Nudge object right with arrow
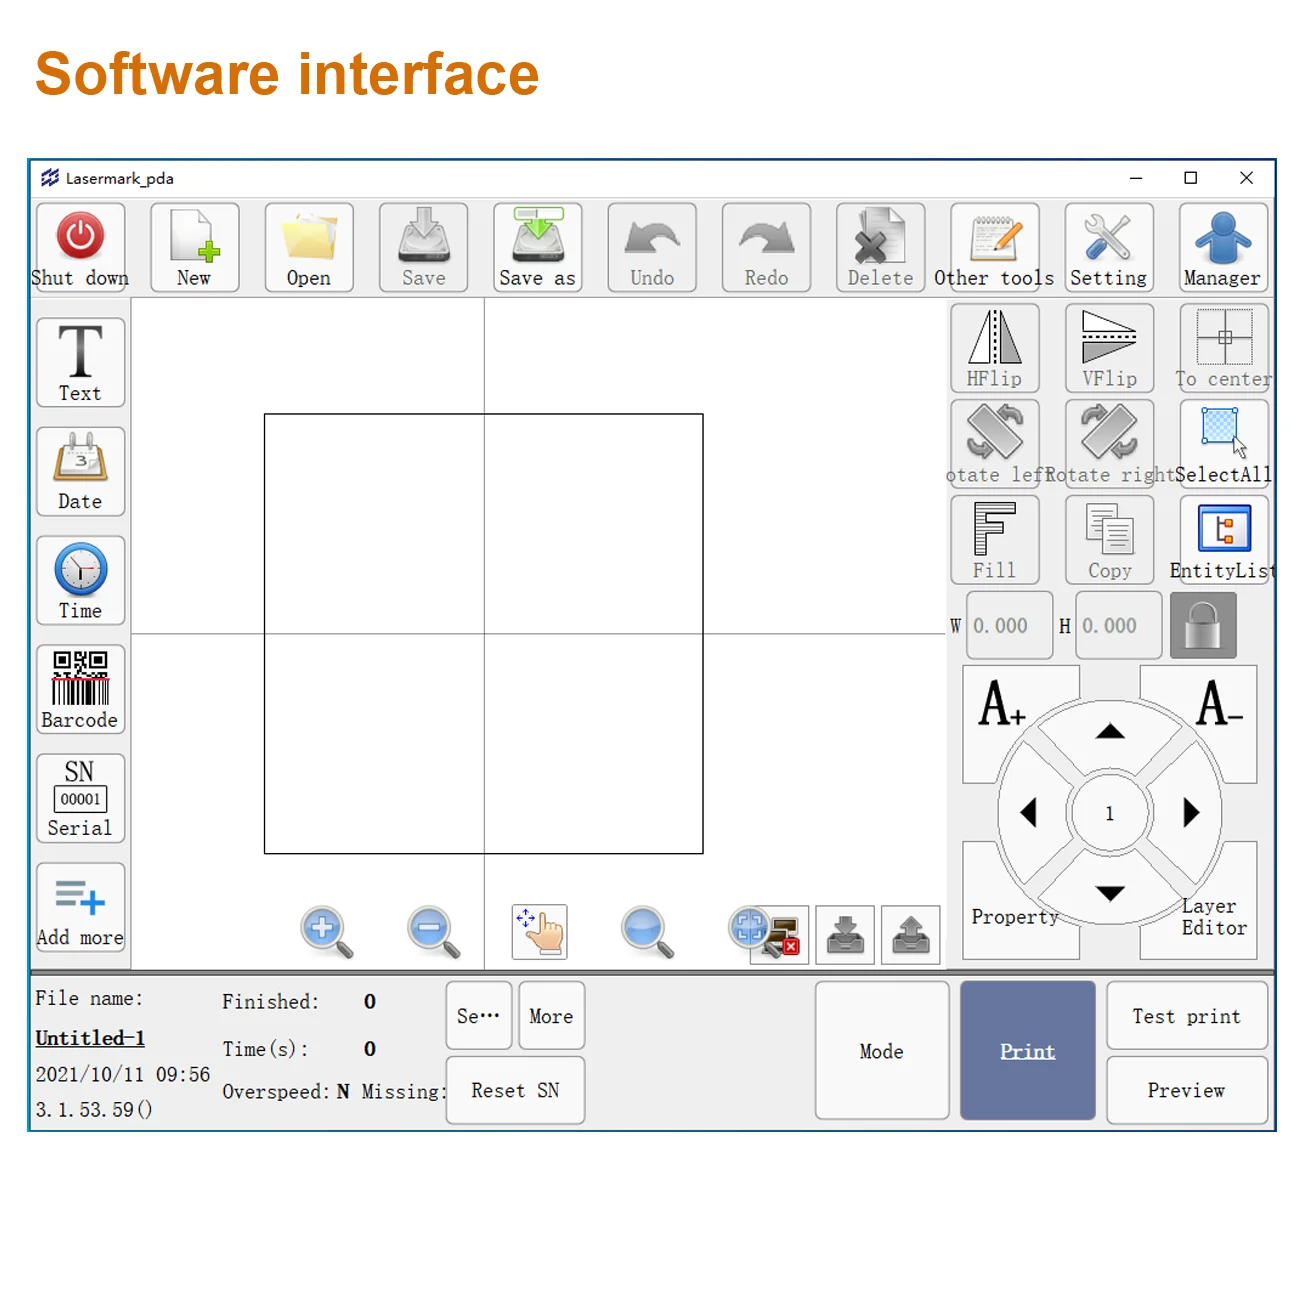 [1190, 812]
